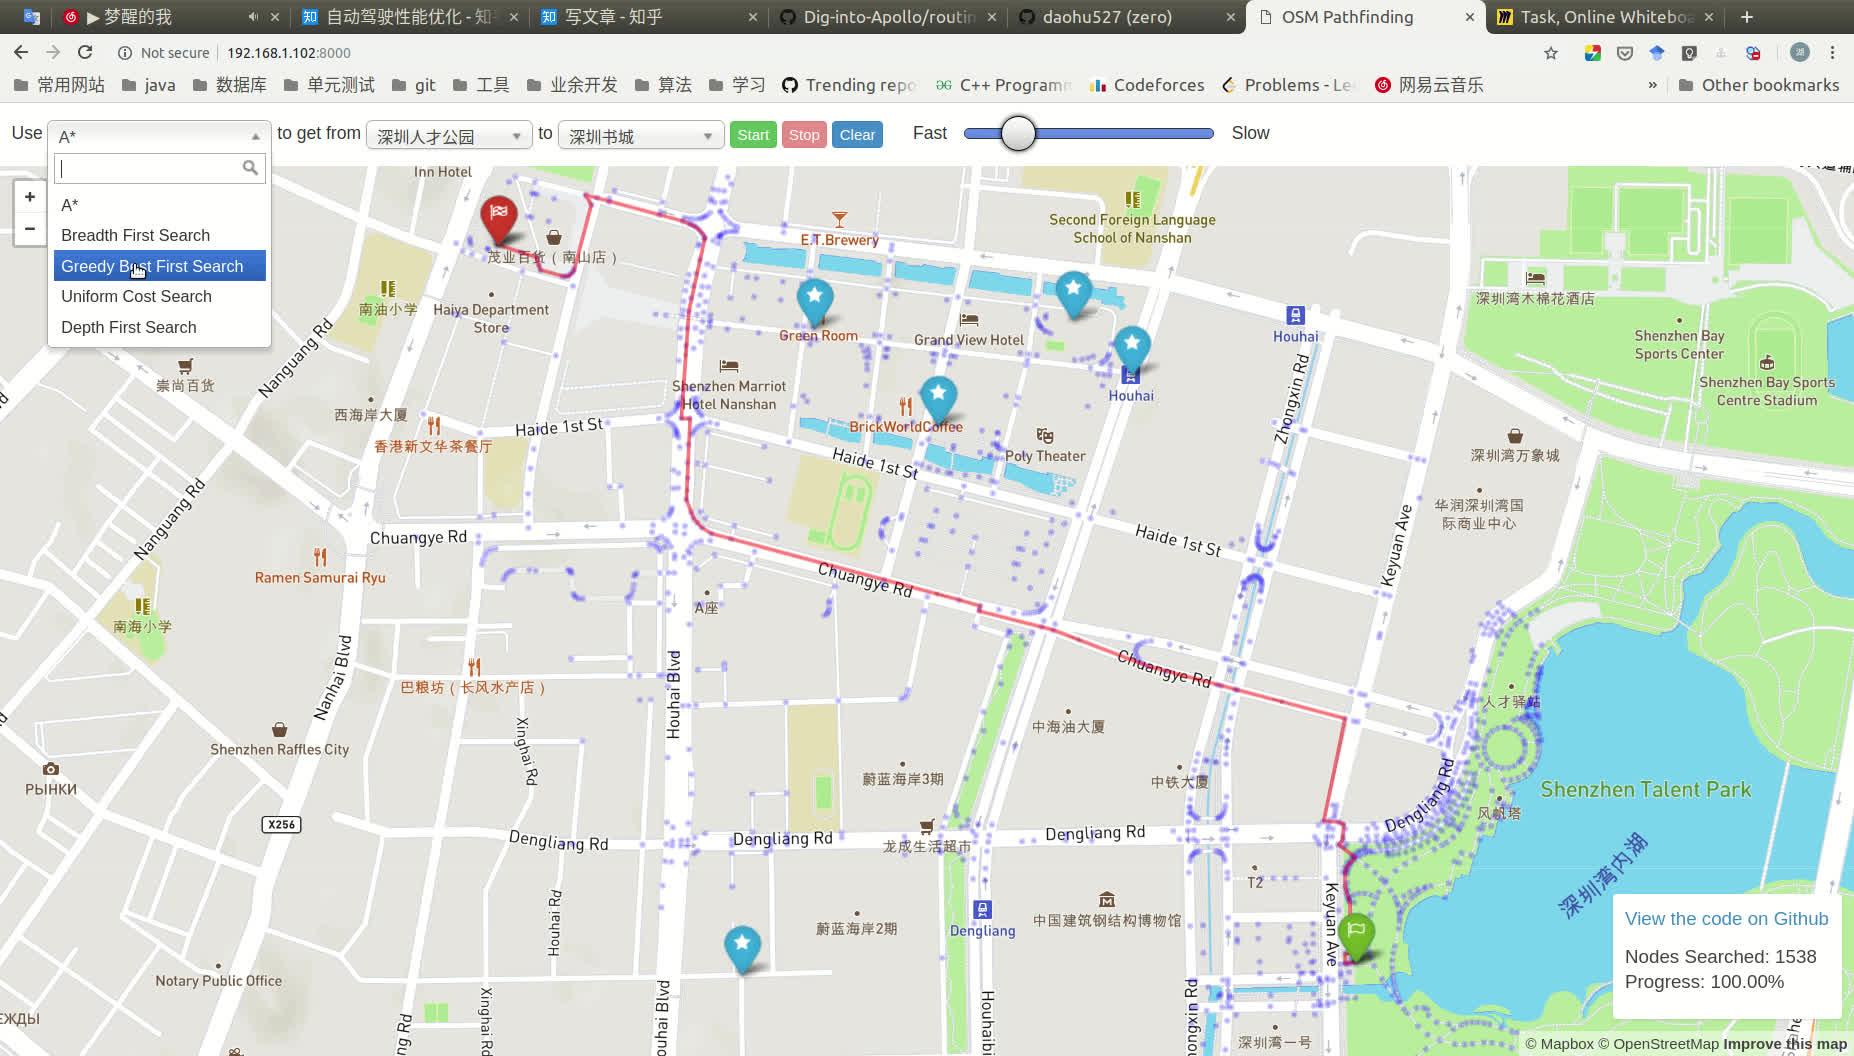View site info for Not secure
The height and width of the screenshot is (1056, 1854).
click(x=164, y=53)
